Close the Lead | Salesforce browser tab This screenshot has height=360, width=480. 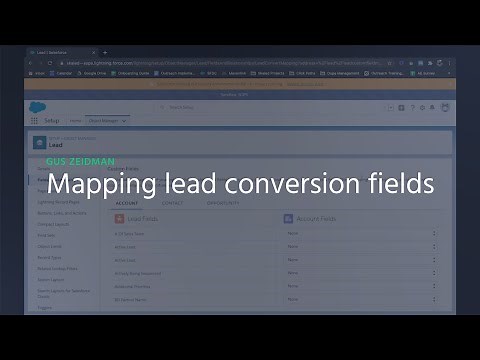coord(94,52)
